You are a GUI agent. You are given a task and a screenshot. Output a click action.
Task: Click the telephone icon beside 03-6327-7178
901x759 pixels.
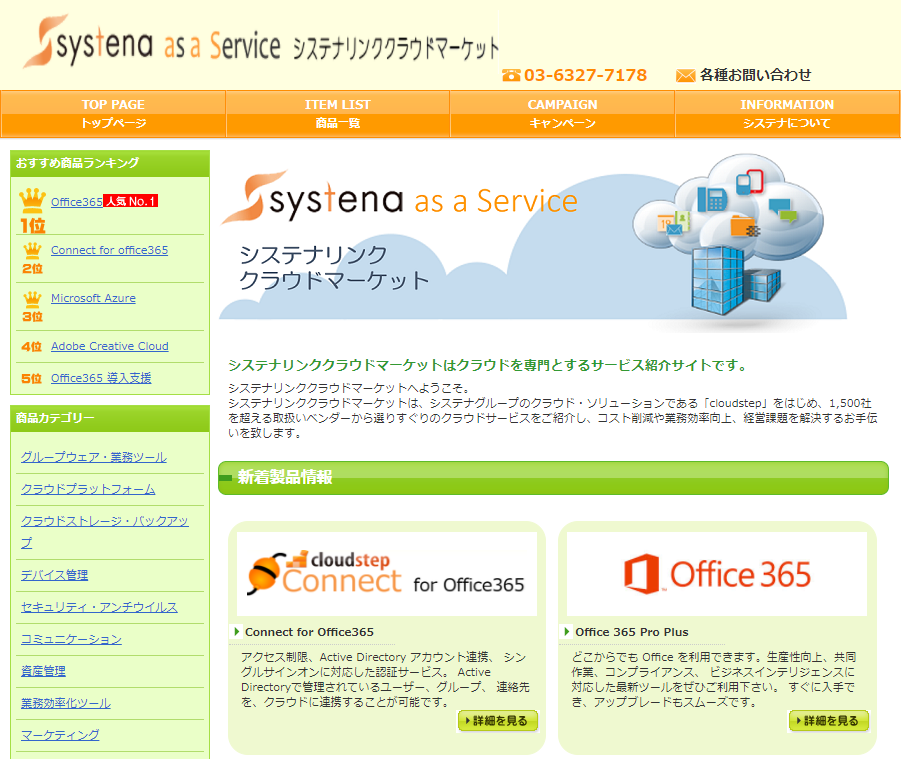(511, 75)
